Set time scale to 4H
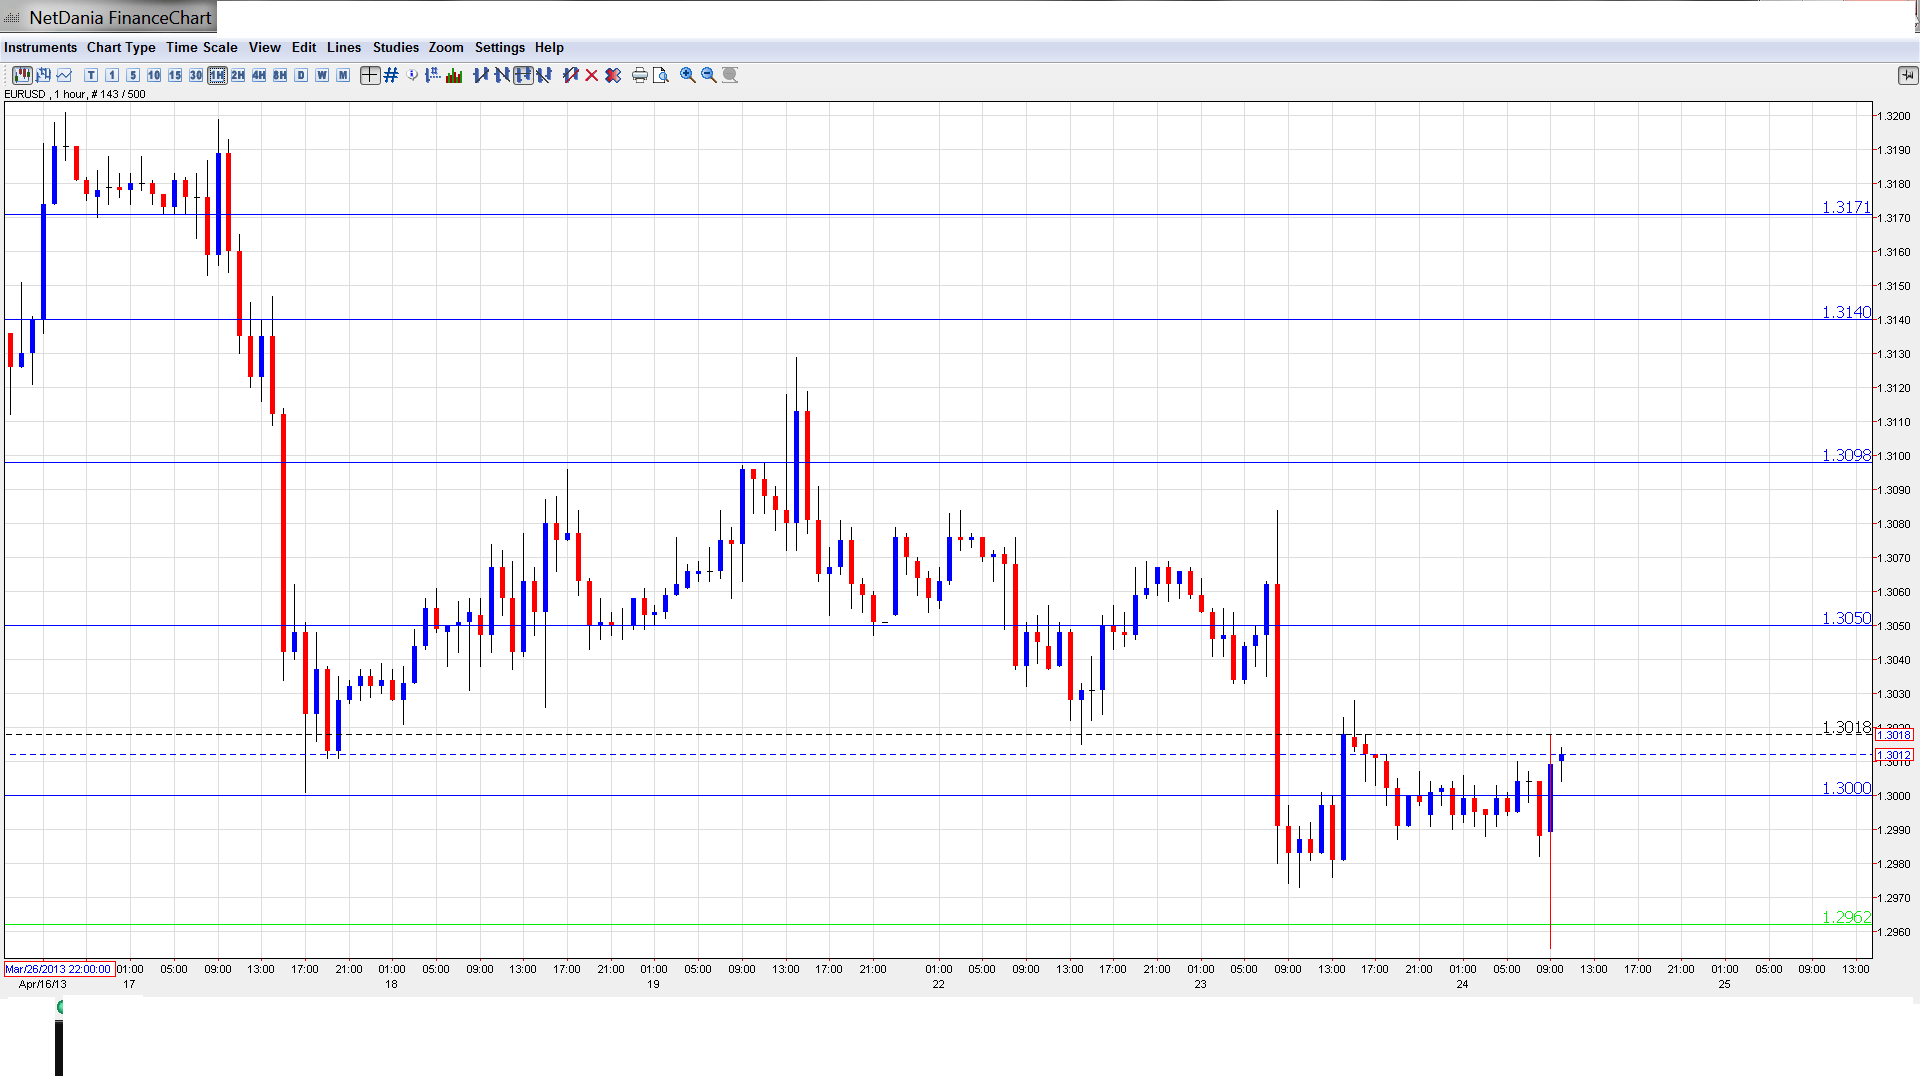This screenshot has height=1080, width=1920. pyautogui.click(x=259, y=75)
